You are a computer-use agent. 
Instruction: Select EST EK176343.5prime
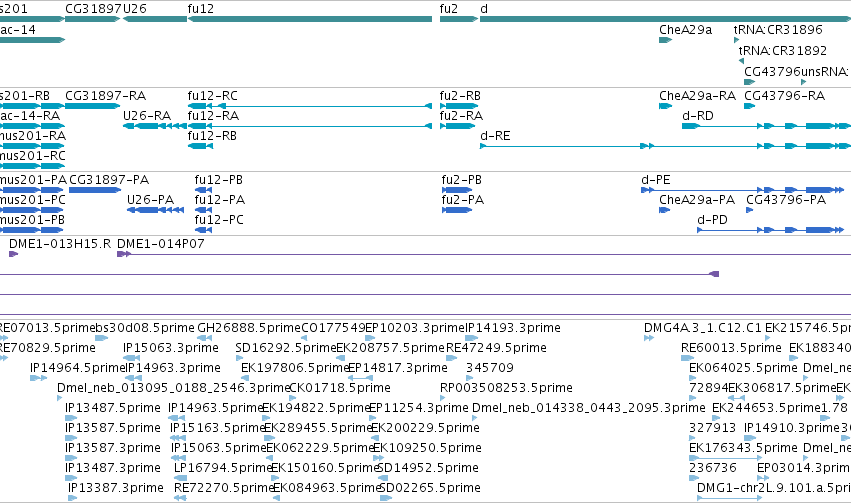pos(726,458)
